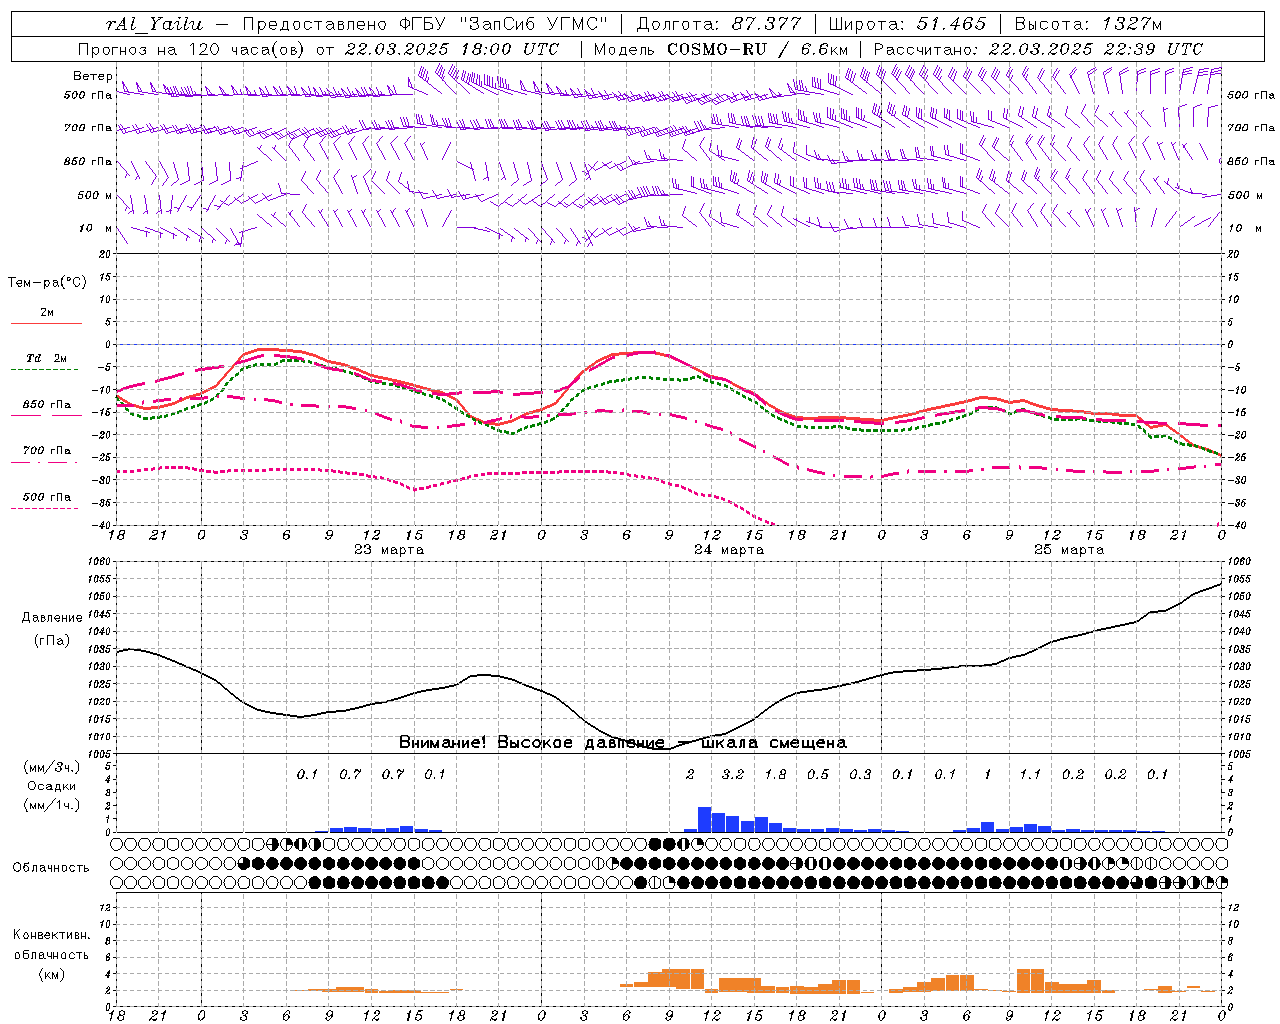Click the '(мм/1ч.)' units label

pyautogui.click(x=52, y=805)
